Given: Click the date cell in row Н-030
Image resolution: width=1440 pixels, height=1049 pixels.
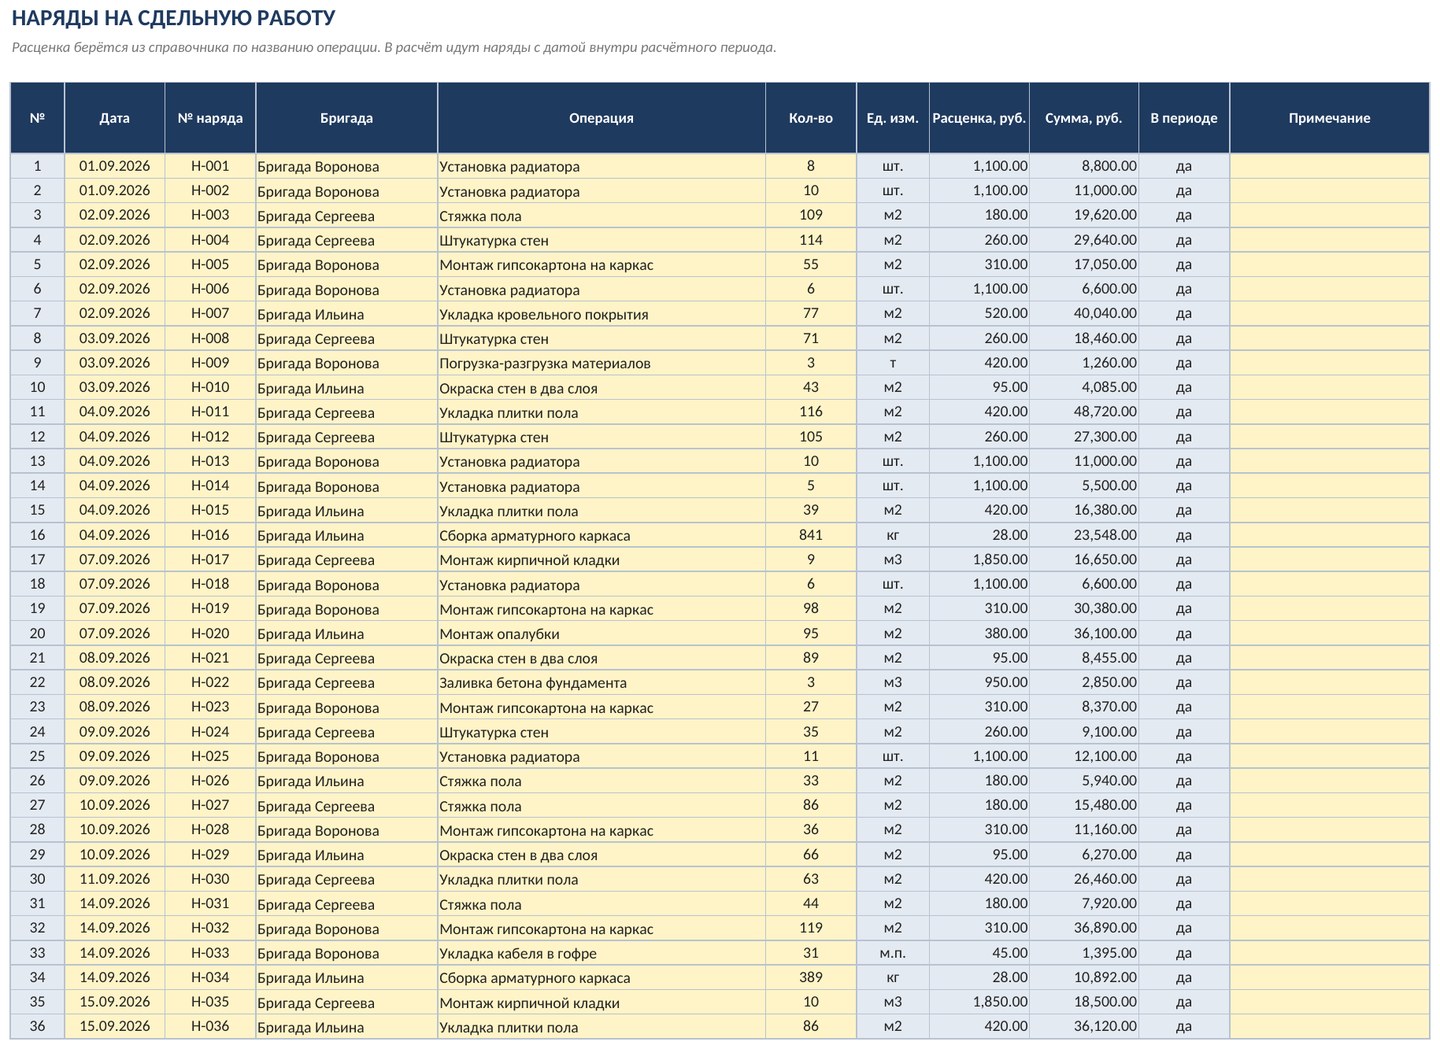Looking at the screenshot, I should click(114, 879).
